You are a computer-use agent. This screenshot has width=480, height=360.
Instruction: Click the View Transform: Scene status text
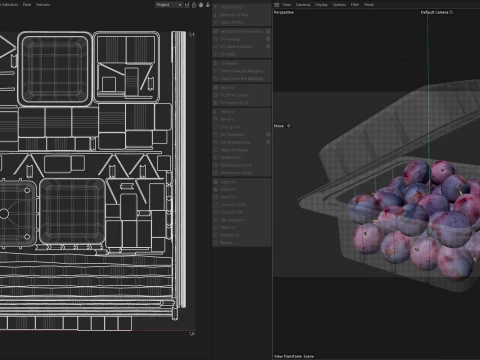(x=294, y=356)
